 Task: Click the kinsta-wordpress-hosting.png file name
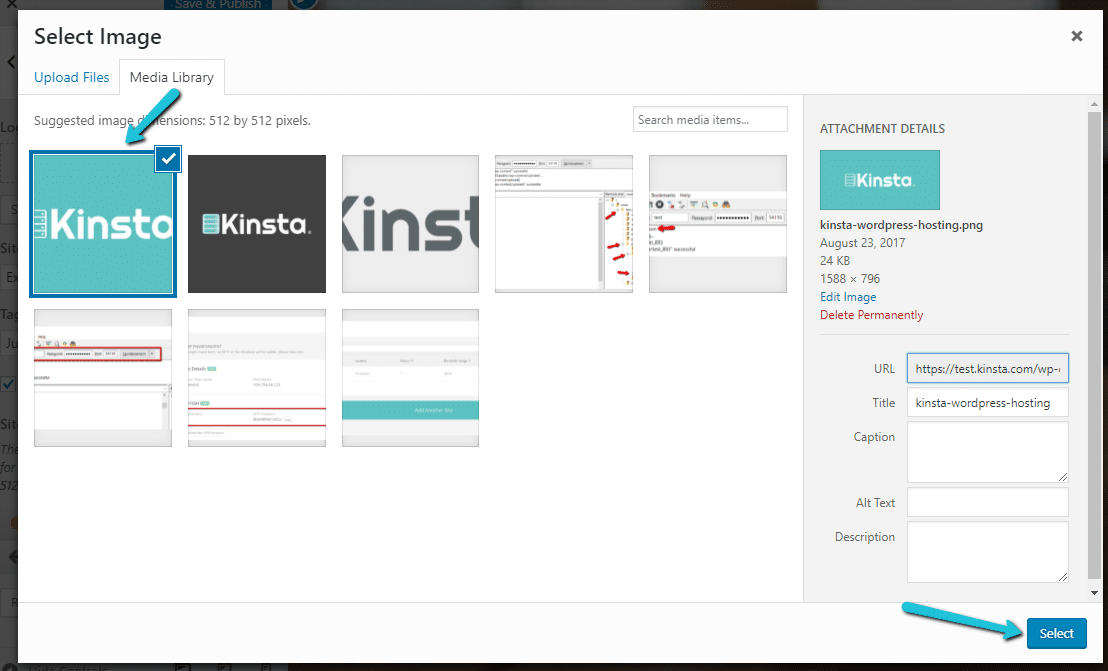click(x=901, y=225)
